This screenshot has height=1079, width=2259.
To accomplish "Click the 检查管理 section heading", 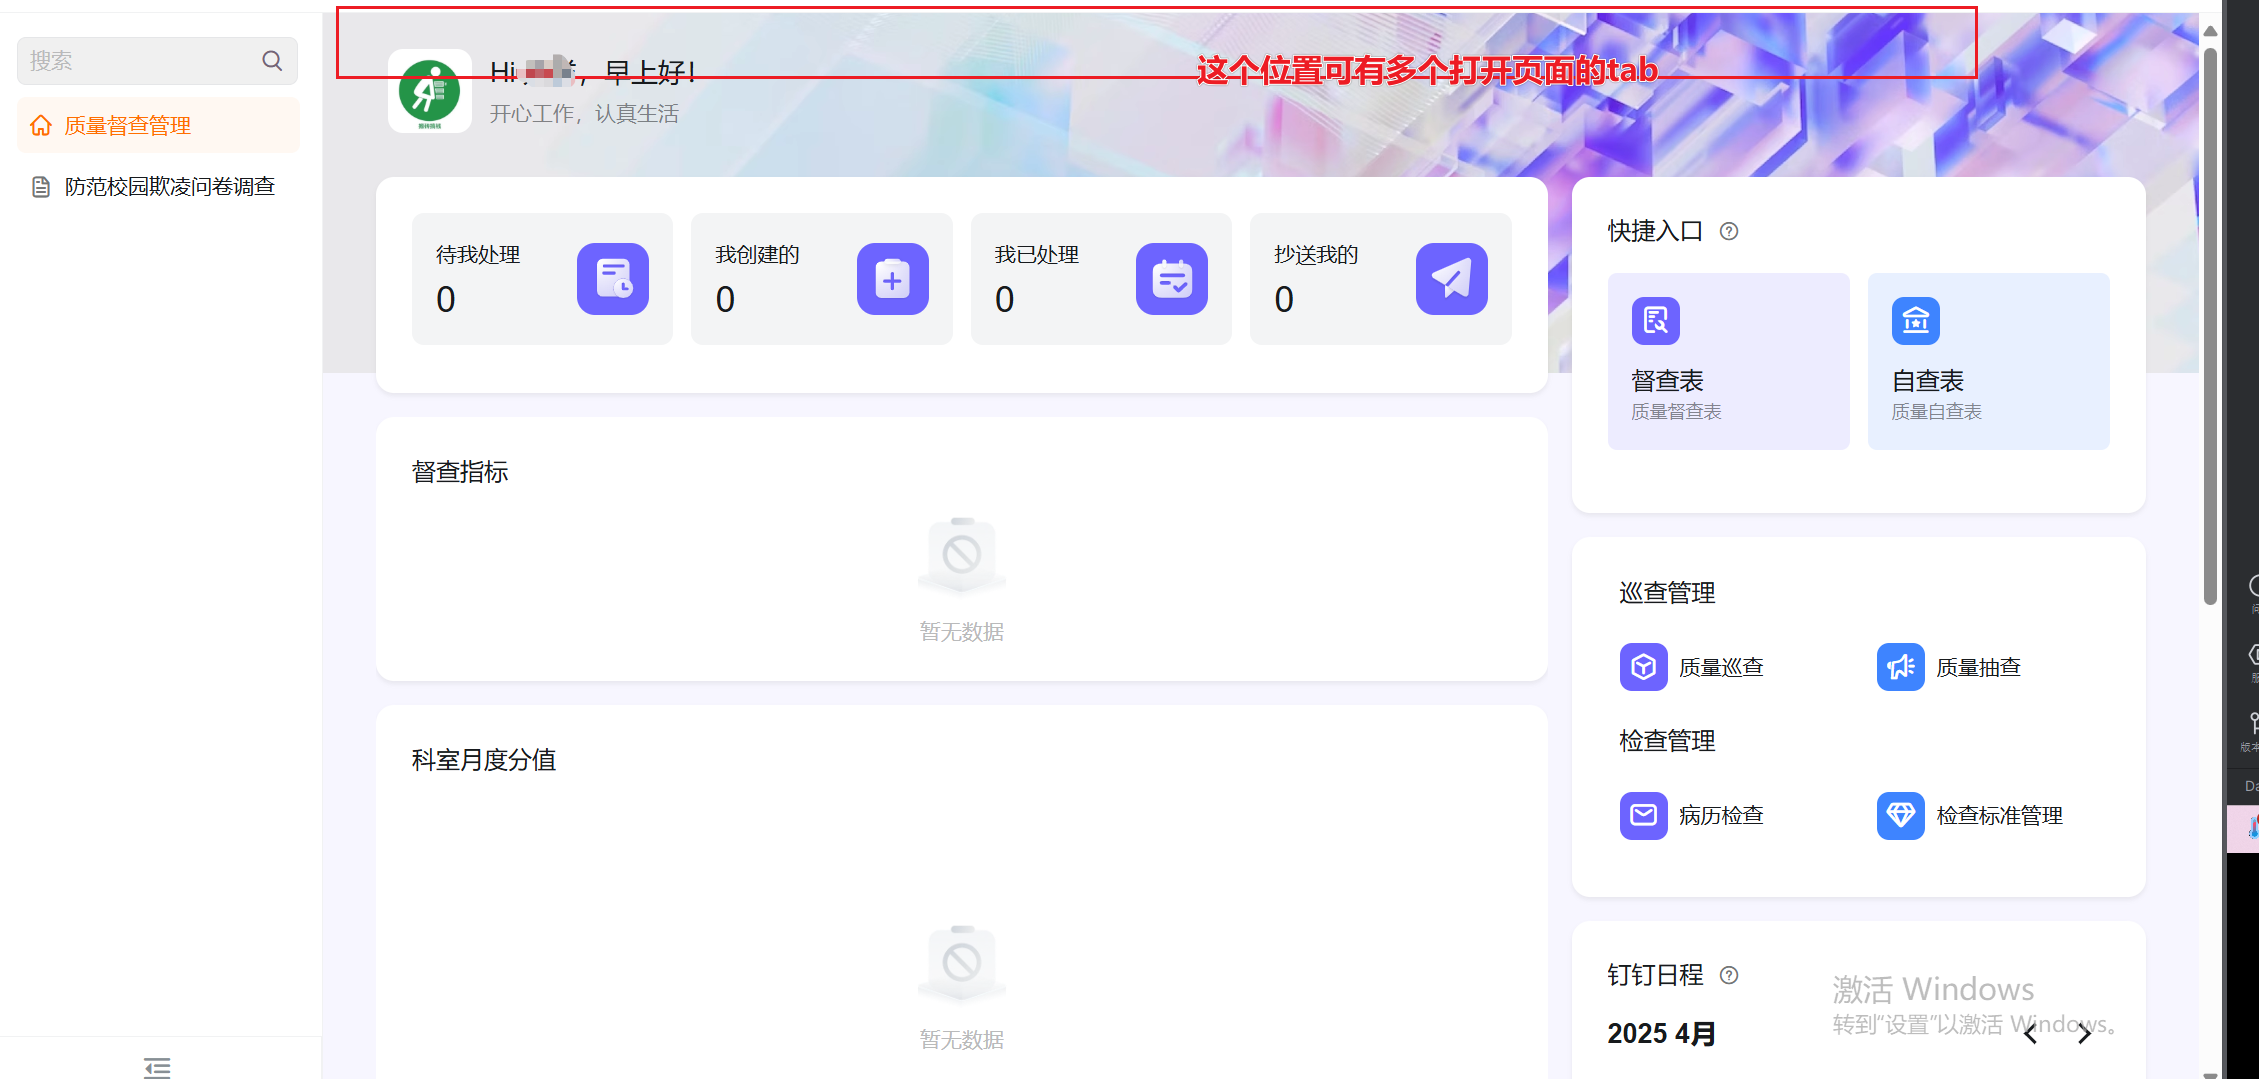I will point(1667,741).
